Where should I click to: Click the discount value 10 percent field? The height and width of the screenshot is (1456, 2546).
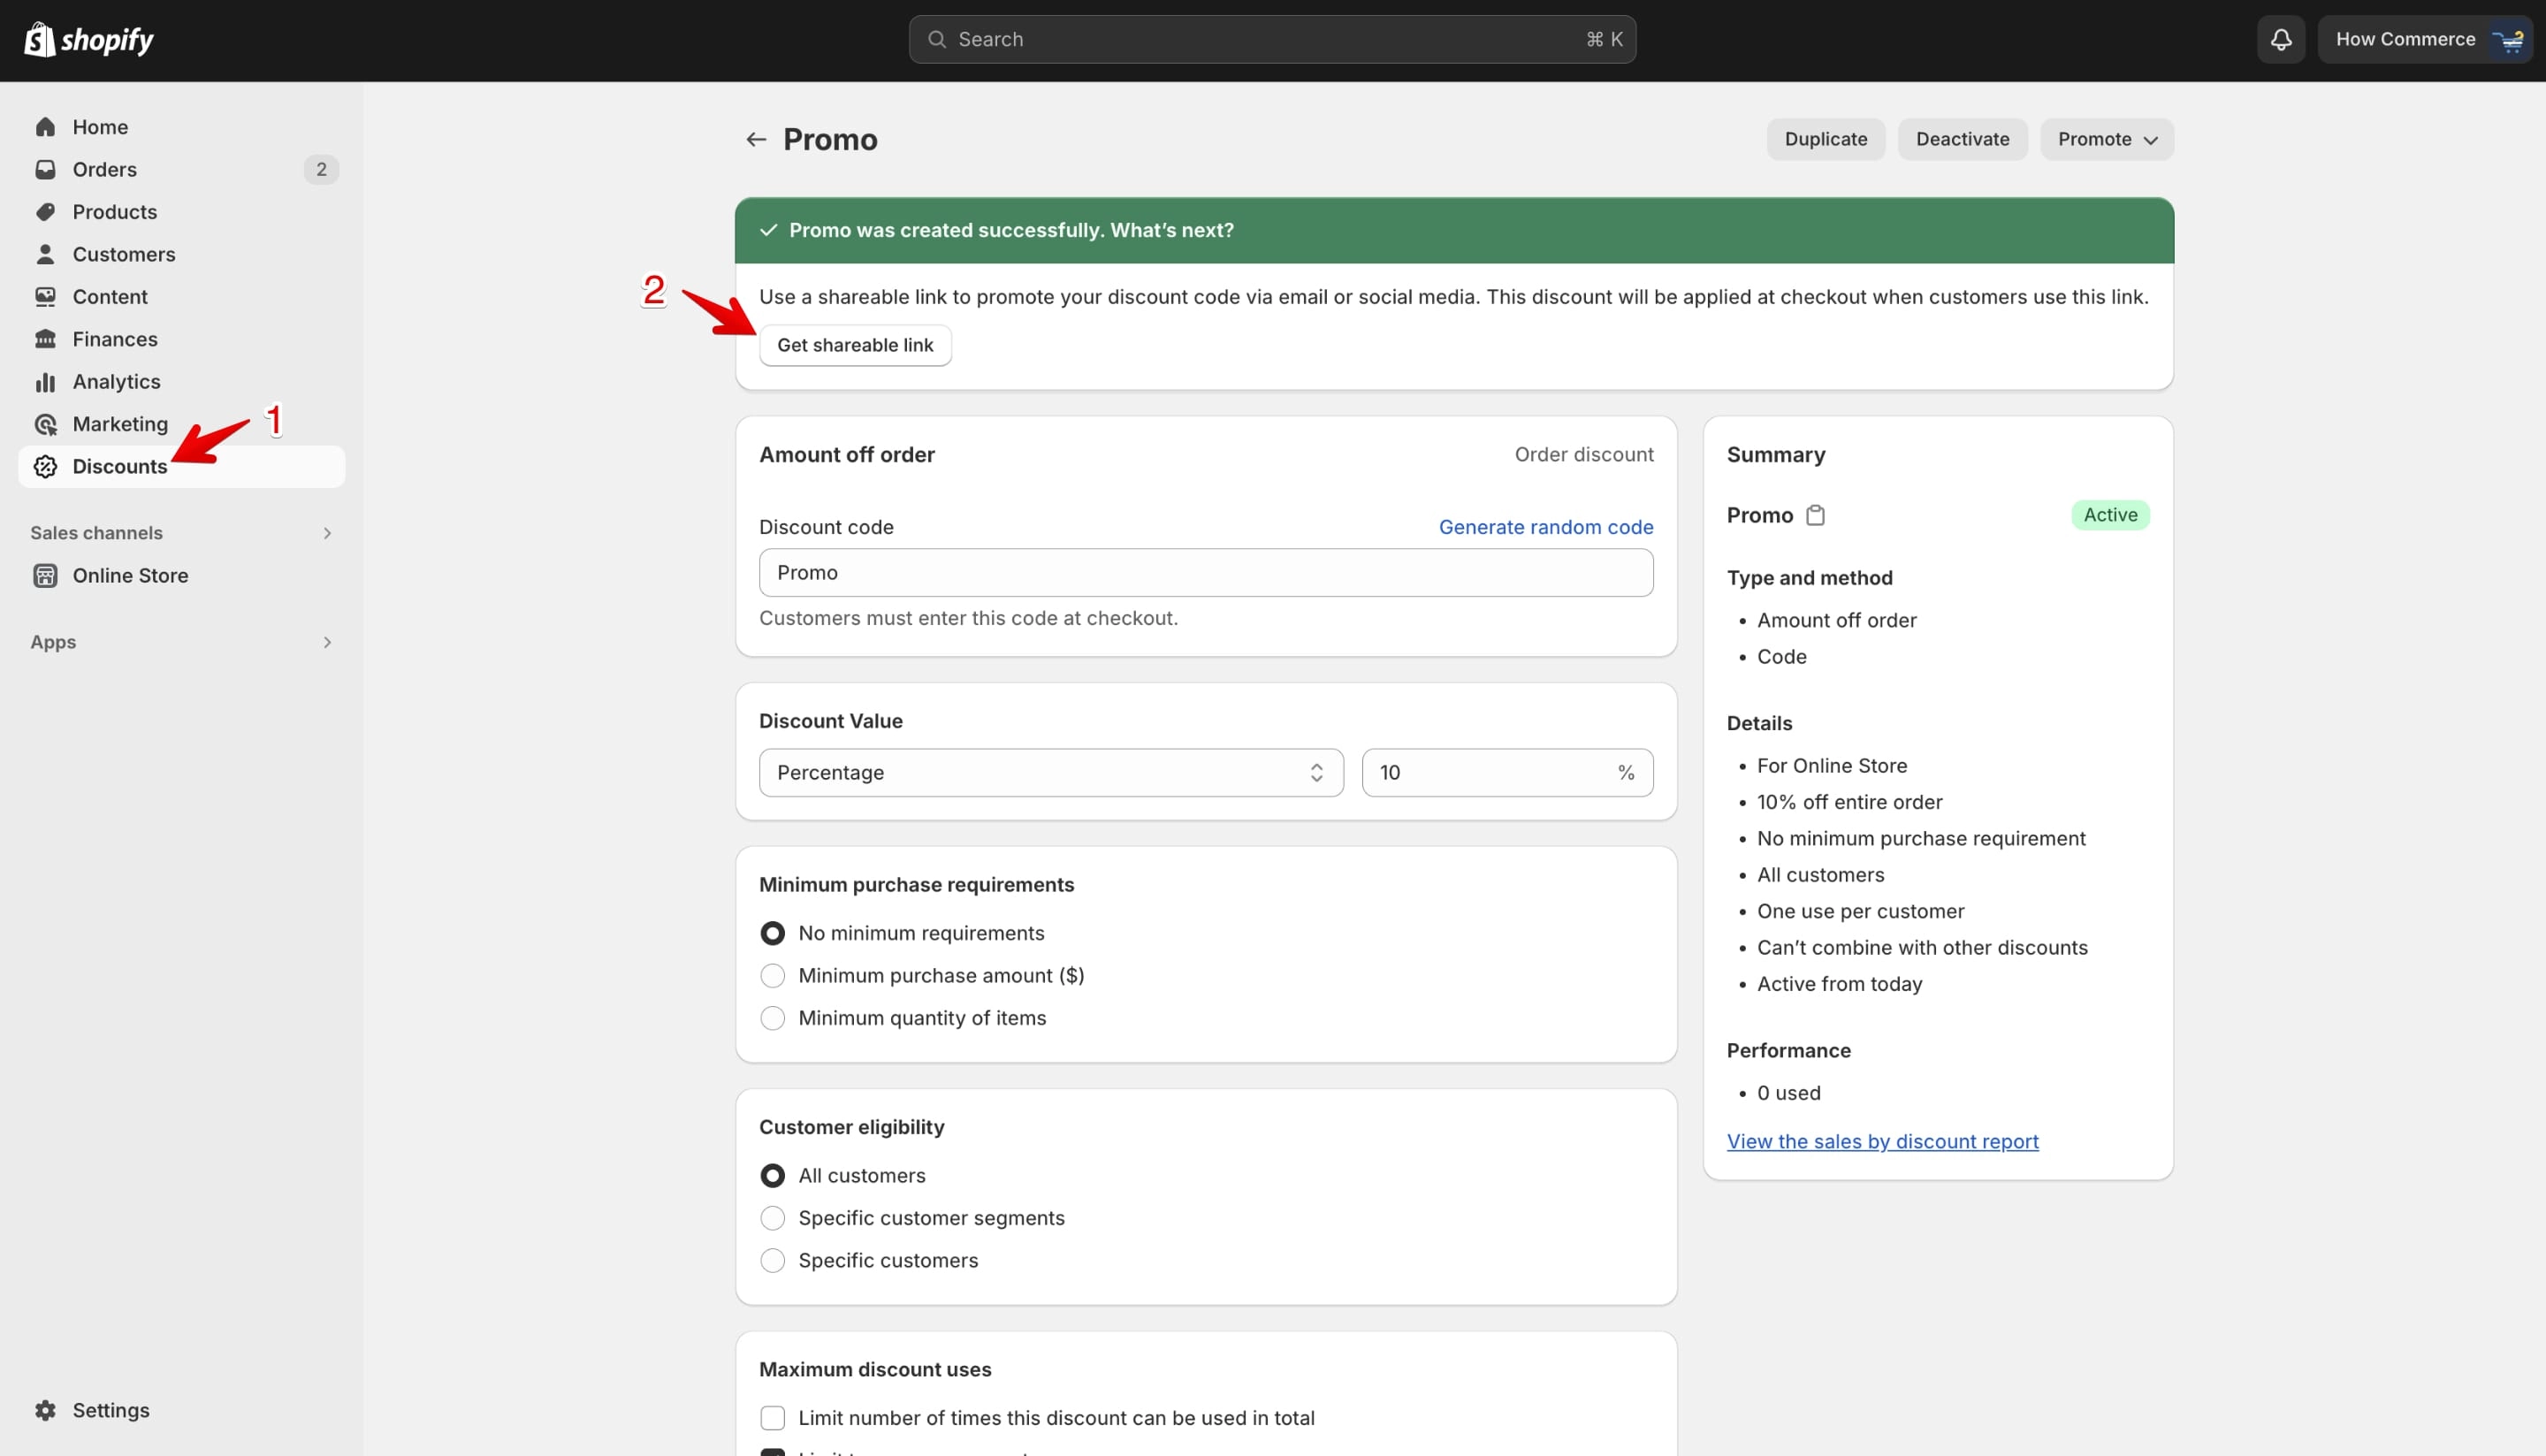[x=1506, y=772]
